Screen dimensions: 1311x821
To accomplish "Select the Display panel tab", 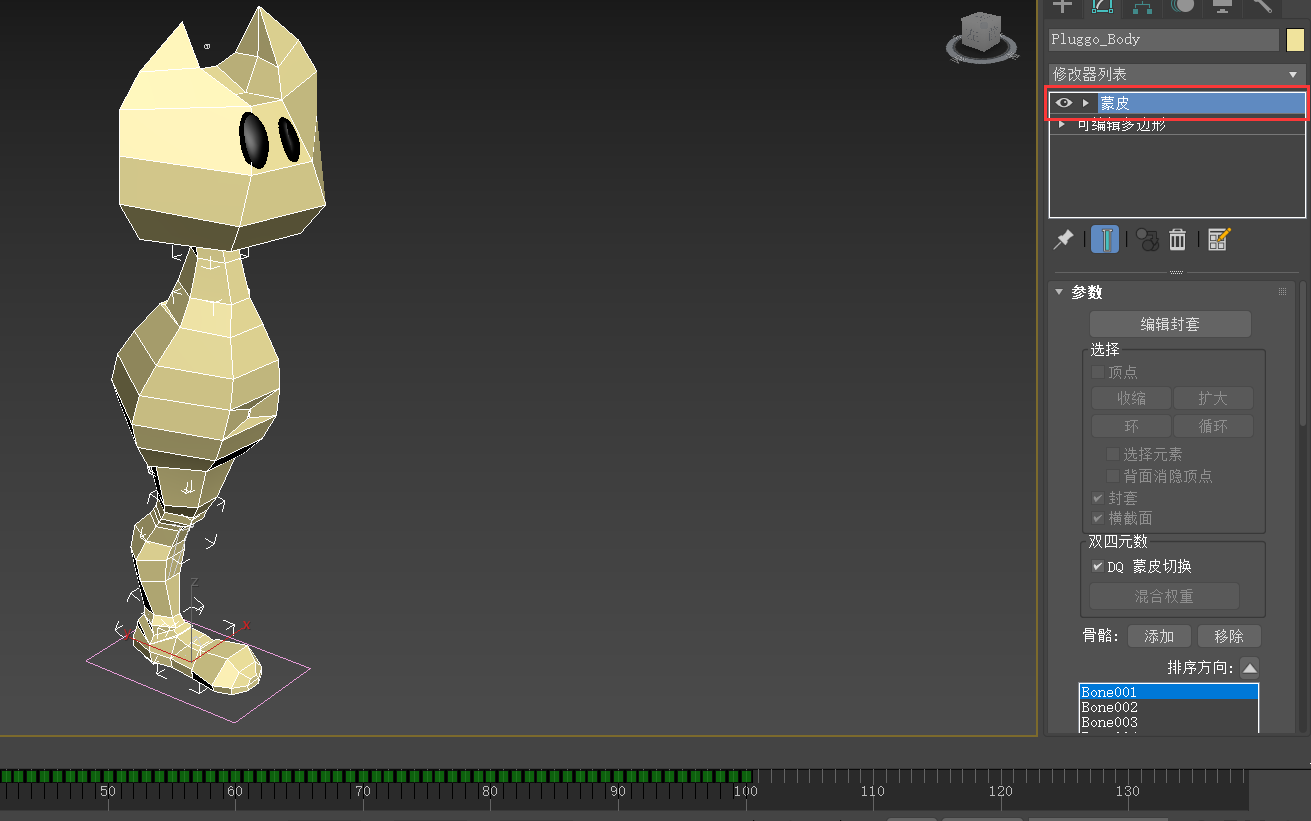I will pyautogui.click(x=1221, y=8).
